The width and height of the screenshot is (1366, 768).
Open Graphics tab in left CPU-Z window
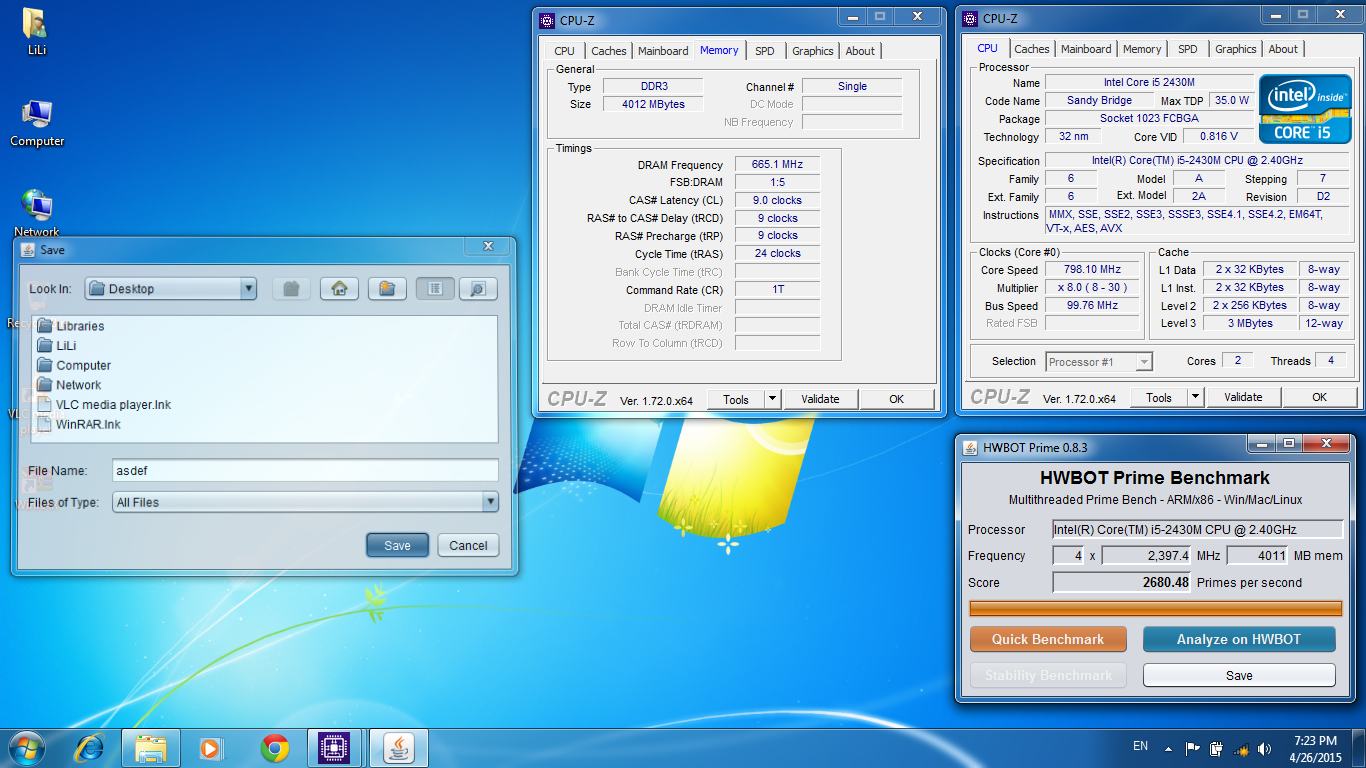tap(813, 51)
